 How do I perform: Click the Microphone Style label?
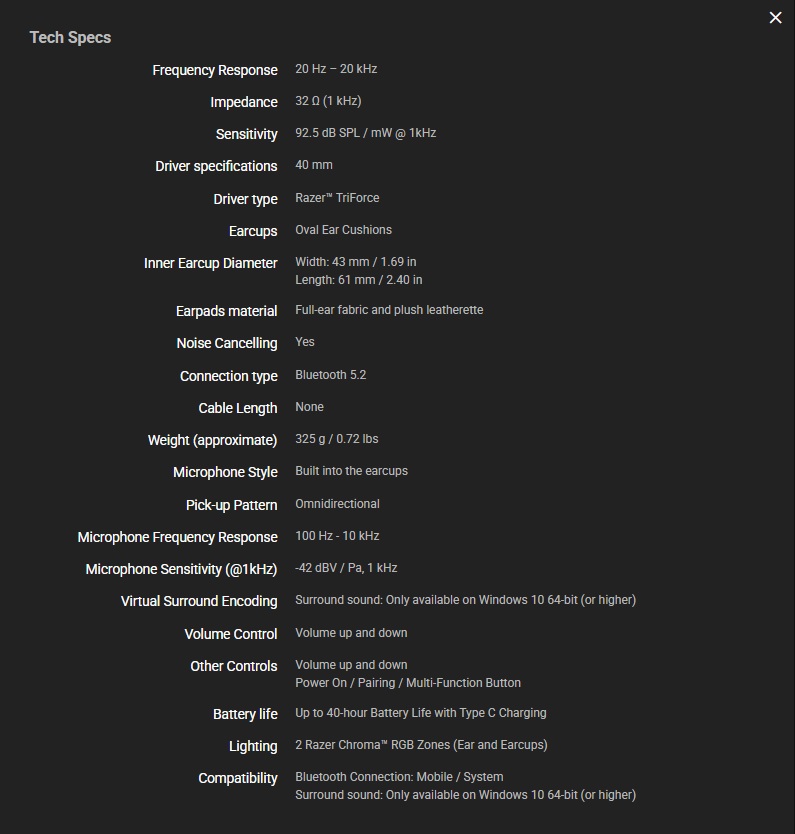click(225, 472)
